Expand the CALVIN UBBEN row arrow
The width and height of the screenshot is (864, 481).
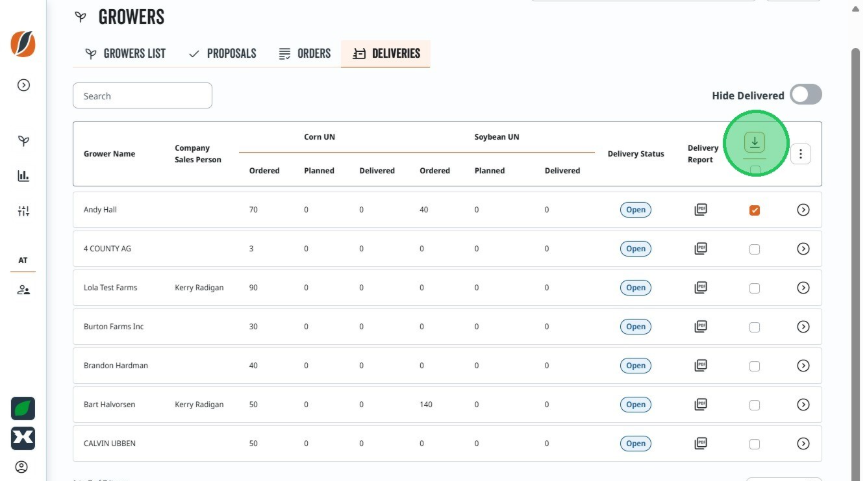[x=803, y=444]
